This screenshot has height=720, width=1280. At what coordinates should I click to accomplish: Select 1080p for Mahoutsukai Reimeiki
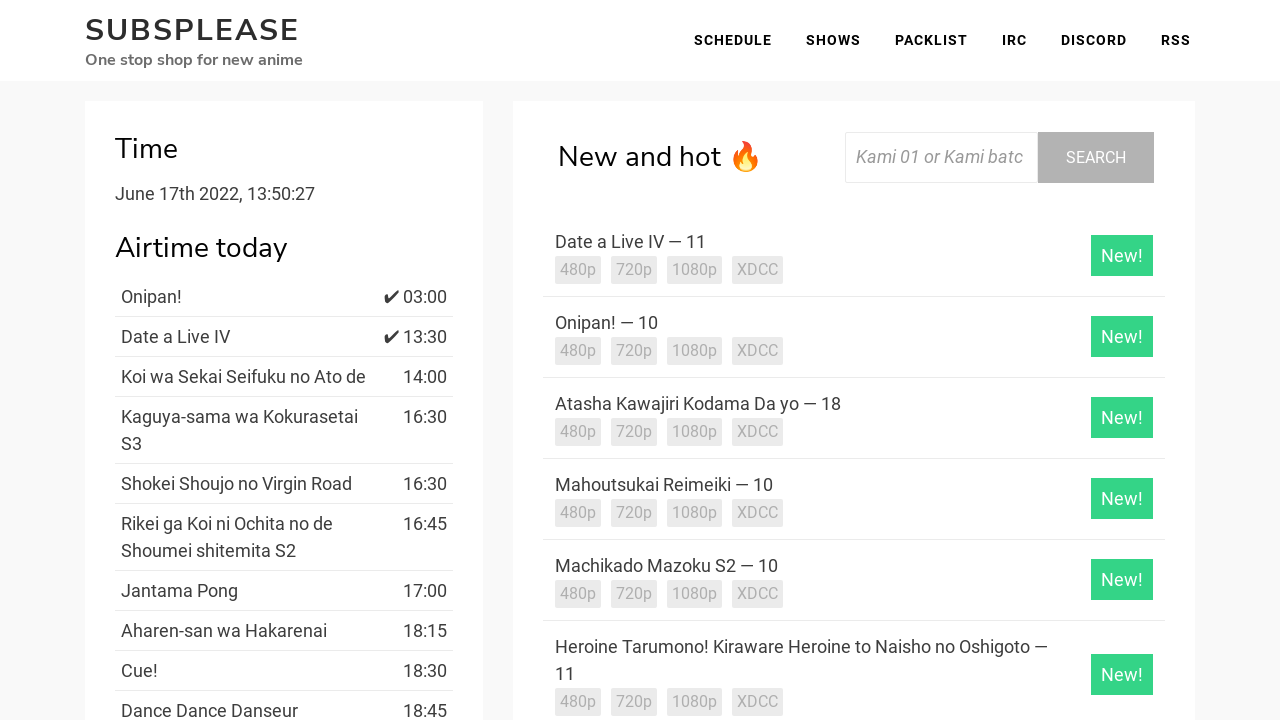click(694, 513)
